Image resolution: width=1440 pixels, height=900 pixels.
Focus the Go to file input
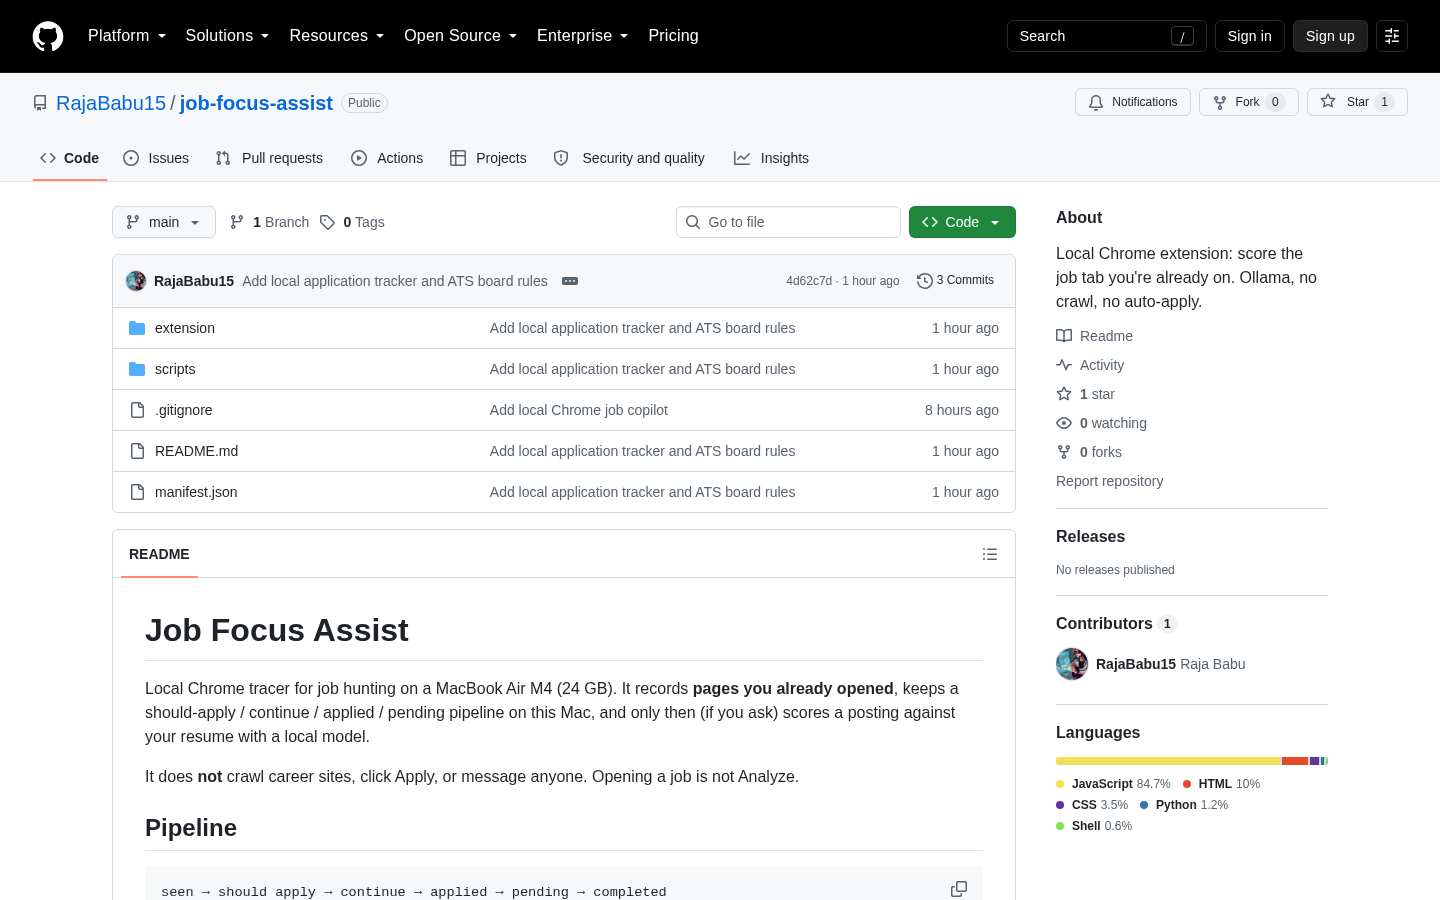click(788, 222)
